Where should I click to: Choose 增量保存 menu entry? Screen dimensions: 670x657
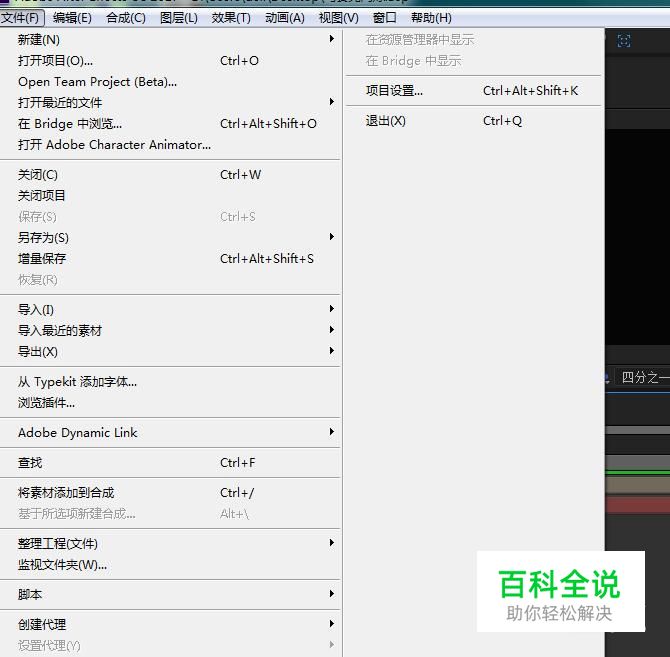[x=170, y=258]
